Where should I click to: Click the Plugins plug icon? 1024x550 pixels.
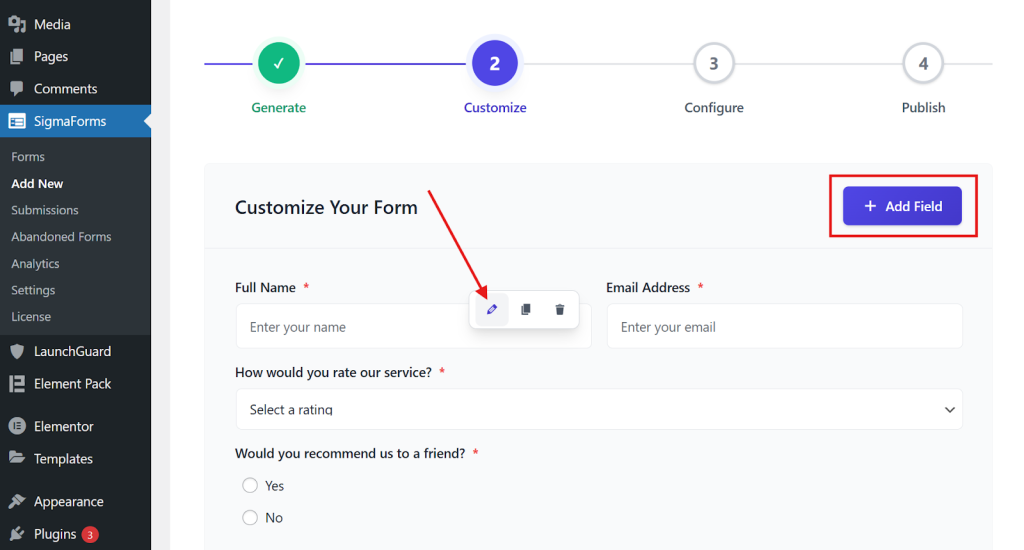(17, 534)
